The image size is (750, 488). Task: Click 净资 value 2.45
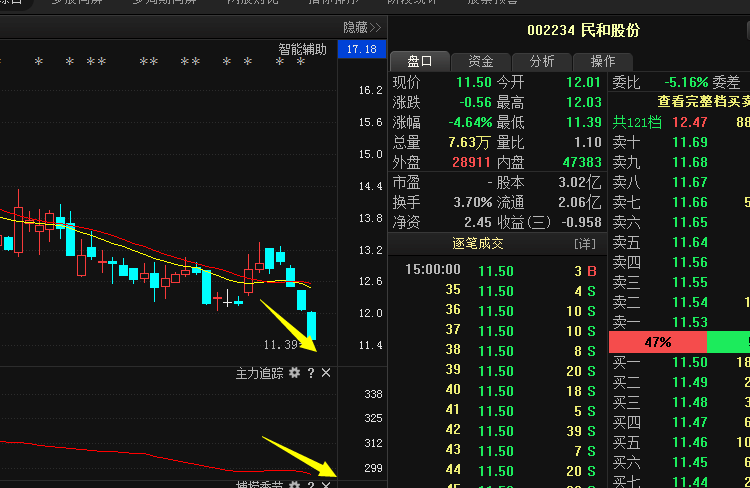pyautogui.click(x=477, y=222)
